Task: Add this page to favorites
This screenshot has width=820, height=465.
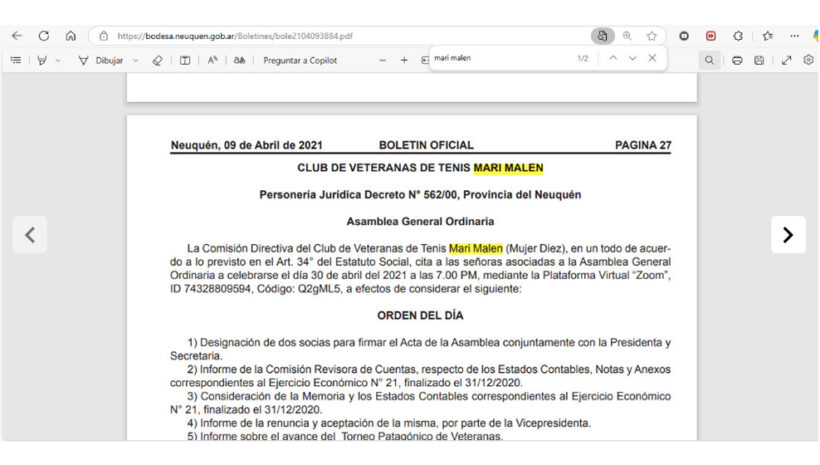Action: click(651, 35)
